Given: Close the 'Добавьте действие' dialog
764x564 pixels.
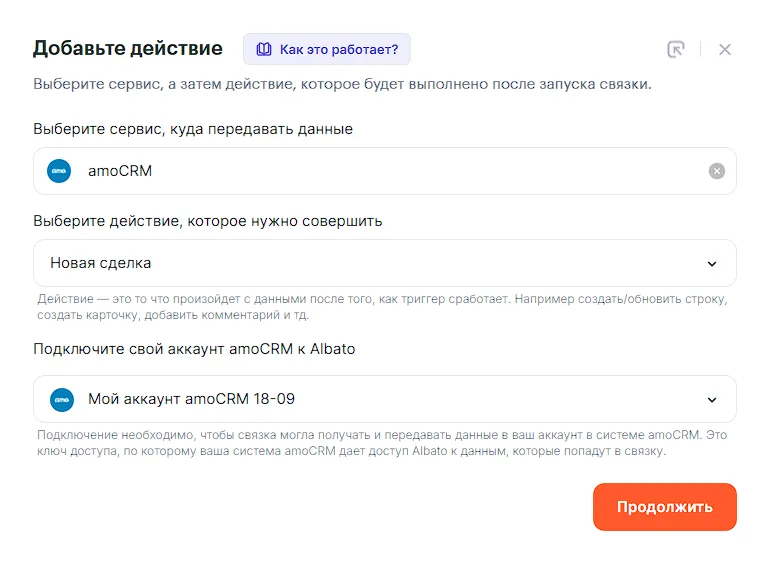Looking at the screenshot, I should (725, 49).
